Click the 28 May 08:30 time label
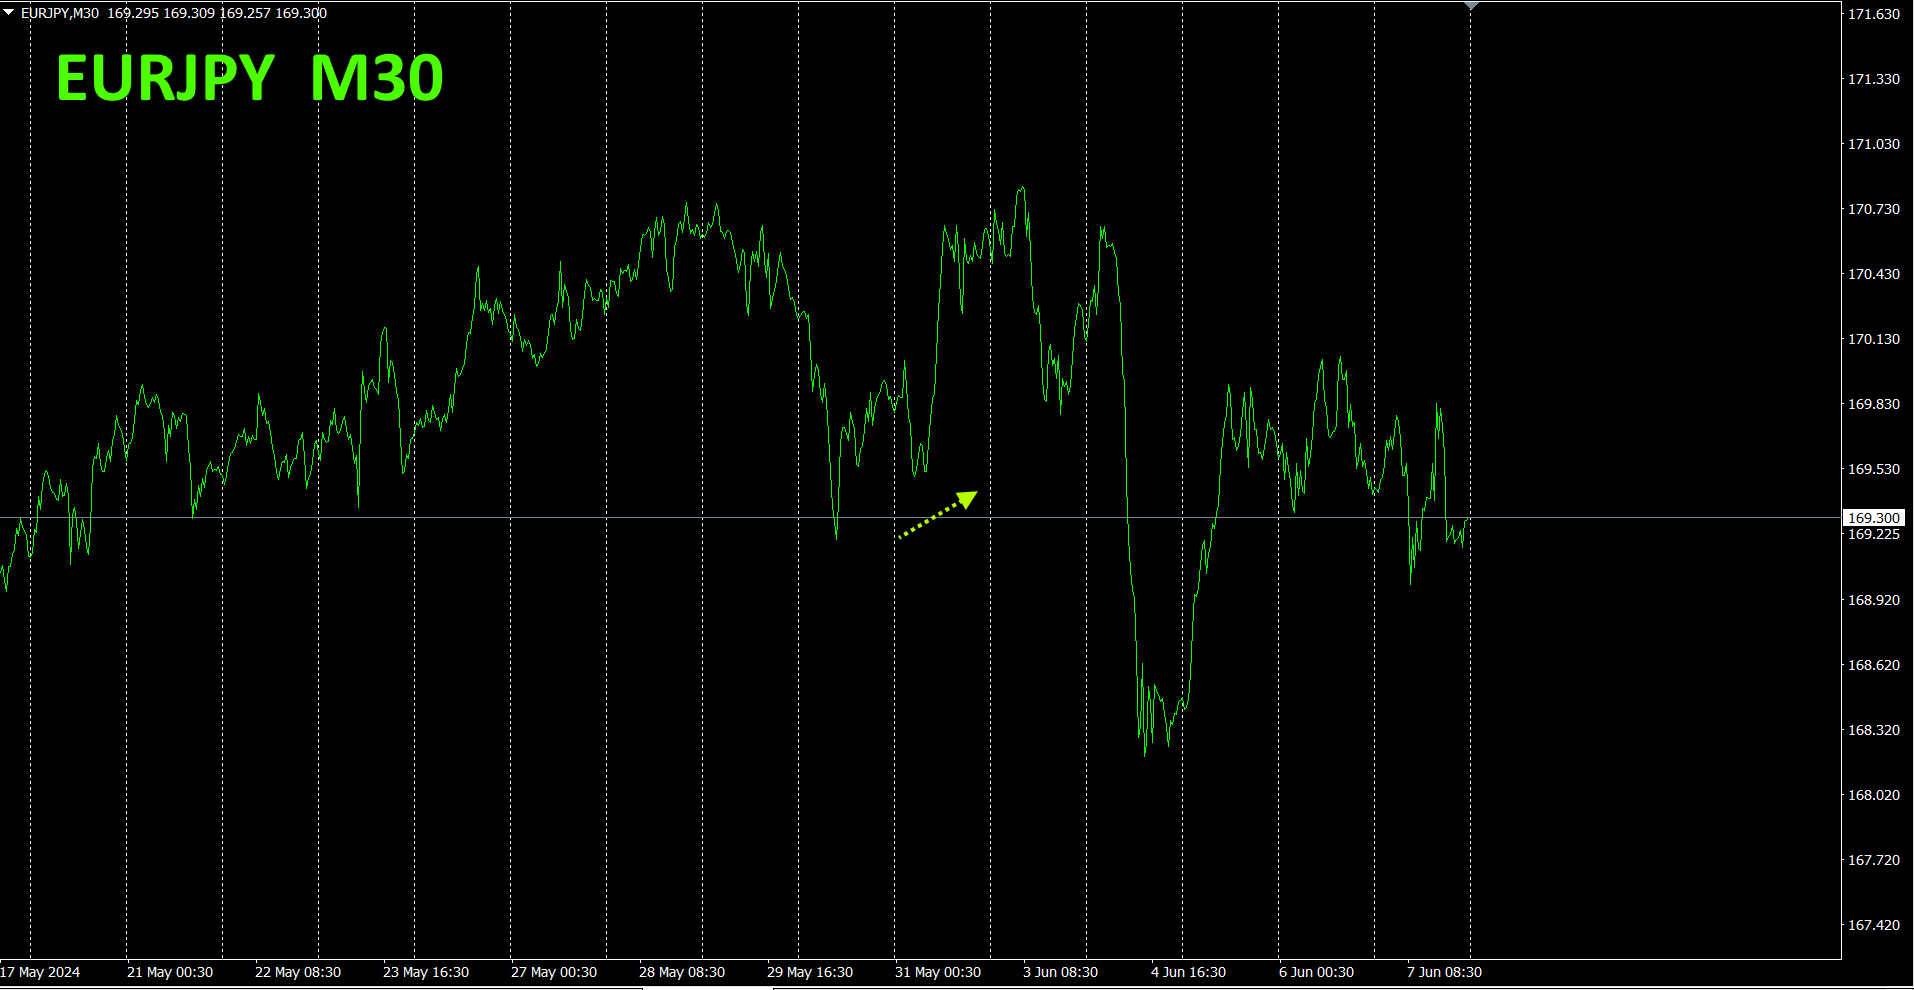 pyautogui.click(x=682, y=972)
